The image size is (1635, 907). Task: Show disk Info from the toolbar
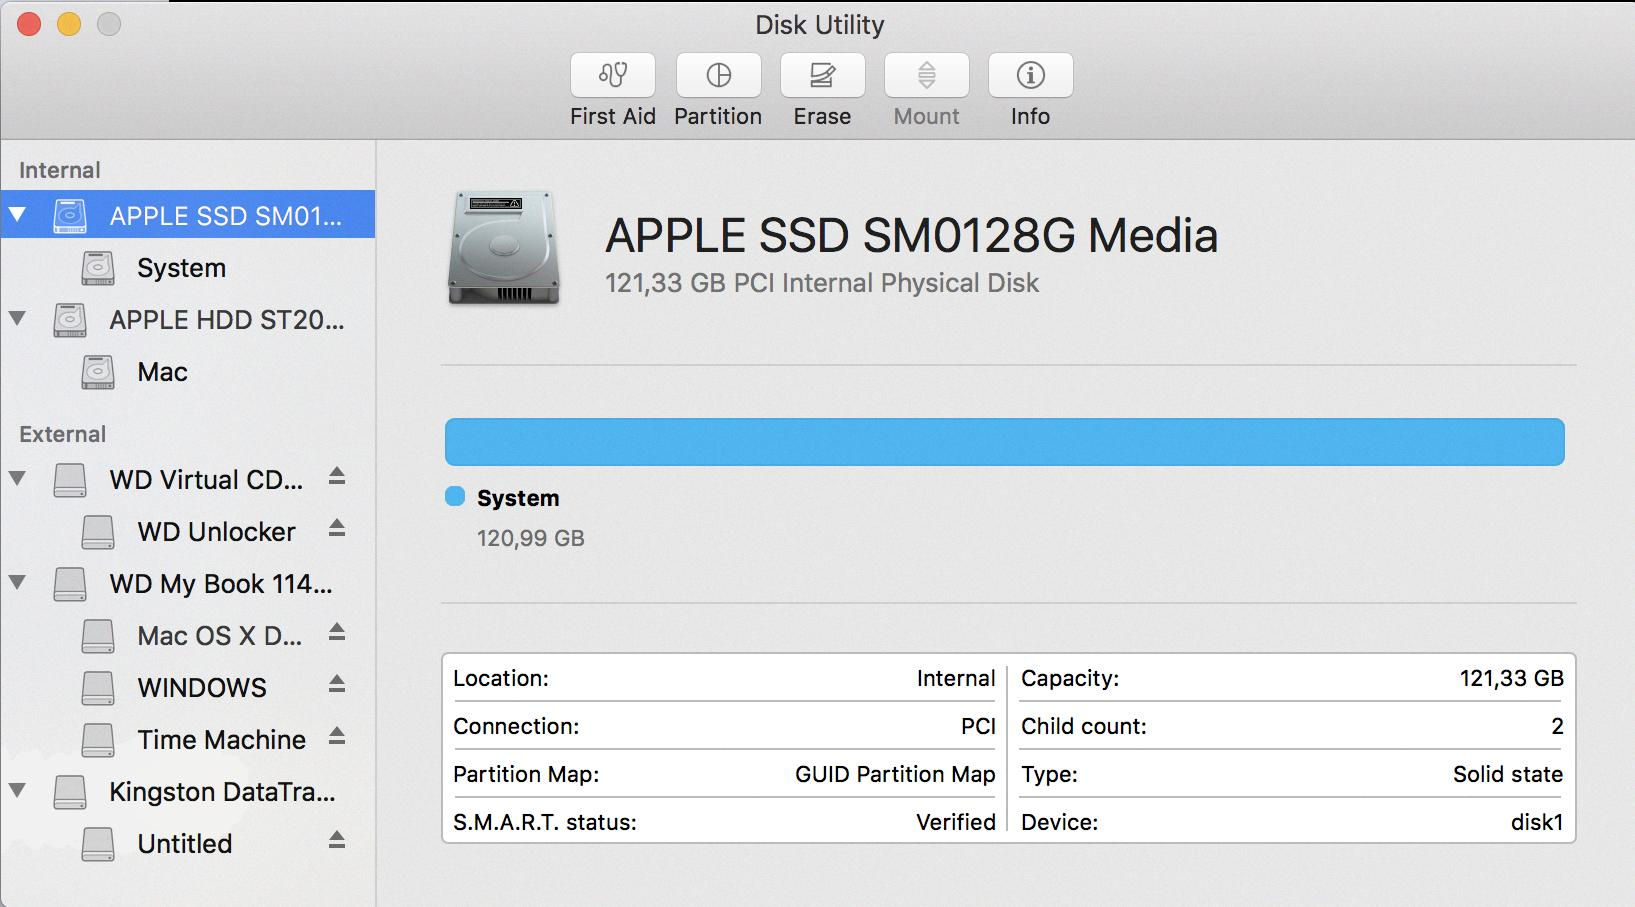(x=1030, y=75)
